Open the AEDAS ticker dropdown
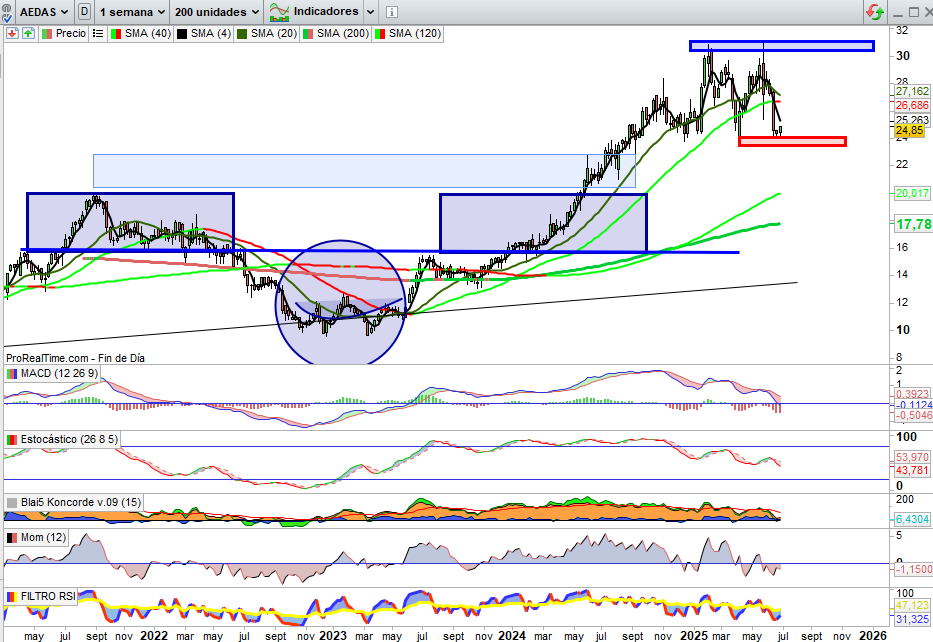Viewport: 933px width, 642px height. 44,12
